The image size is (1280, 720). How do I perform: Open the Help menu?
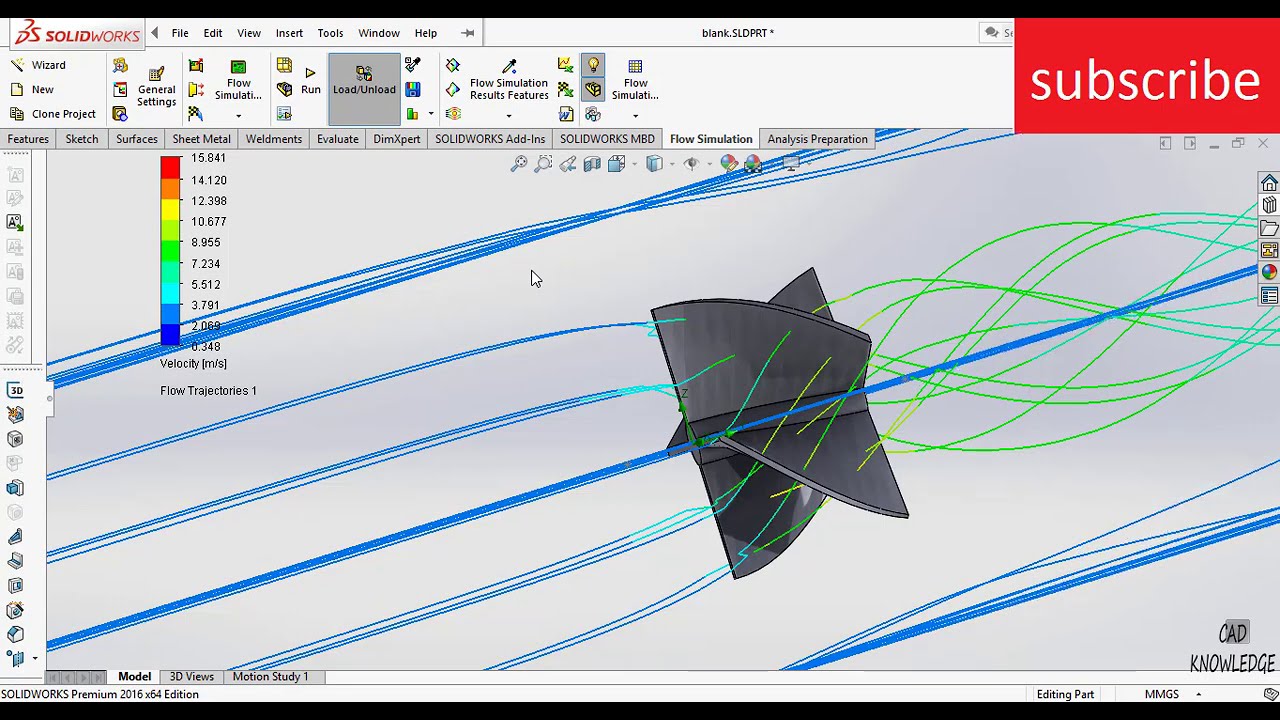[426, 33]
